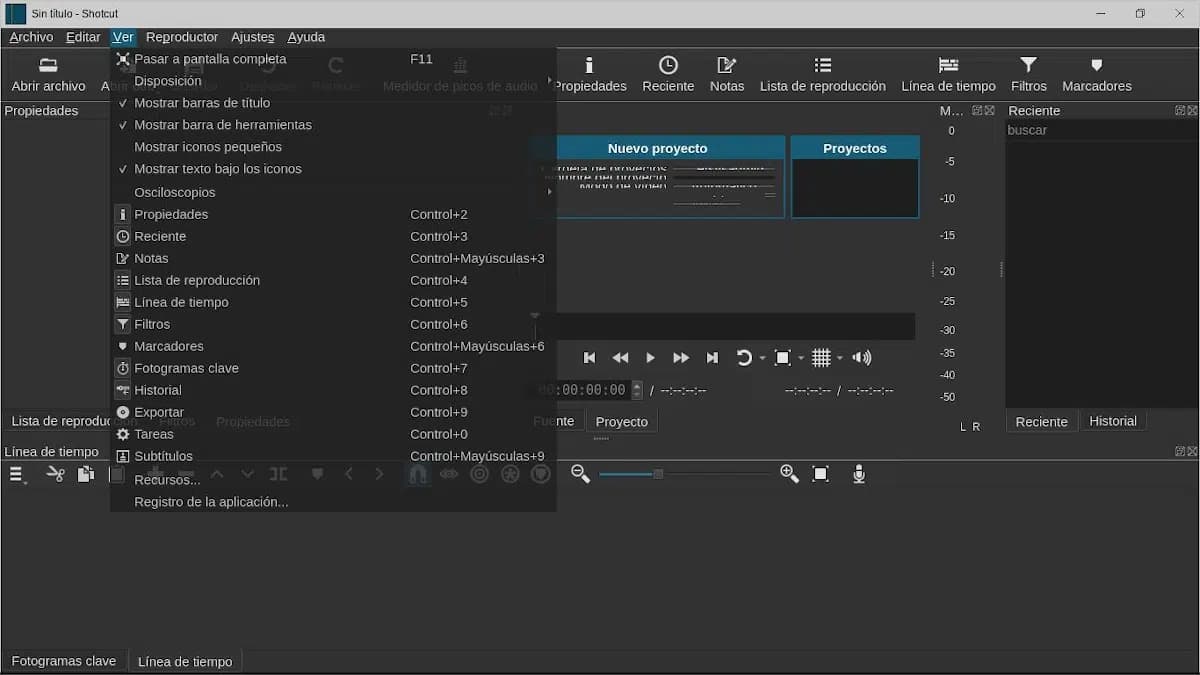Open the Ayuda menu
This screenshot has height=675, width=1200.
306,37
